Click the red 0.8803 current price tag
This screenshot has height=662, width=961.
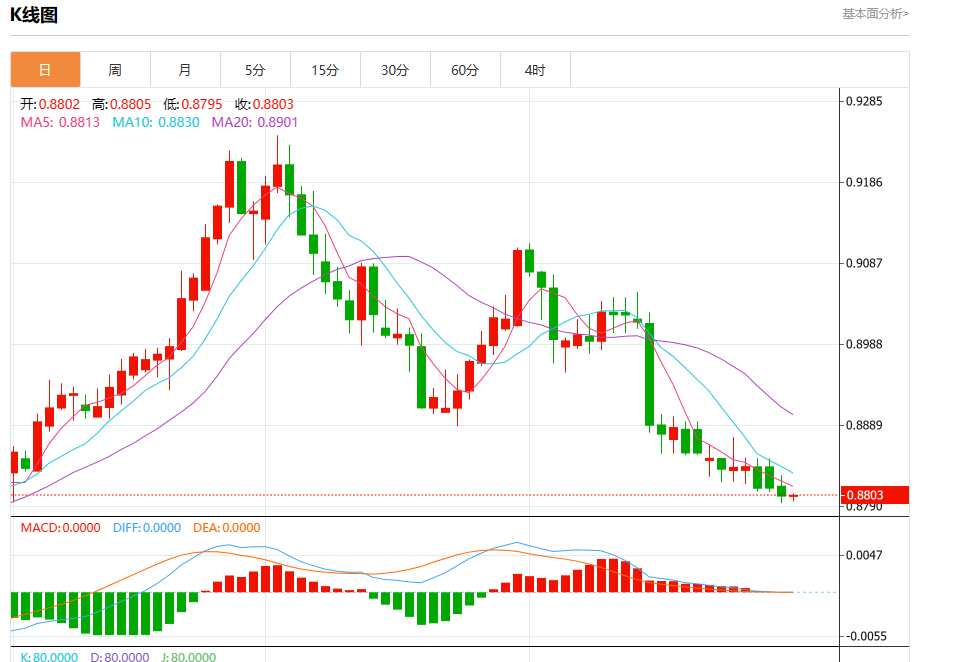pyautogui.click(x=875, y=495)
